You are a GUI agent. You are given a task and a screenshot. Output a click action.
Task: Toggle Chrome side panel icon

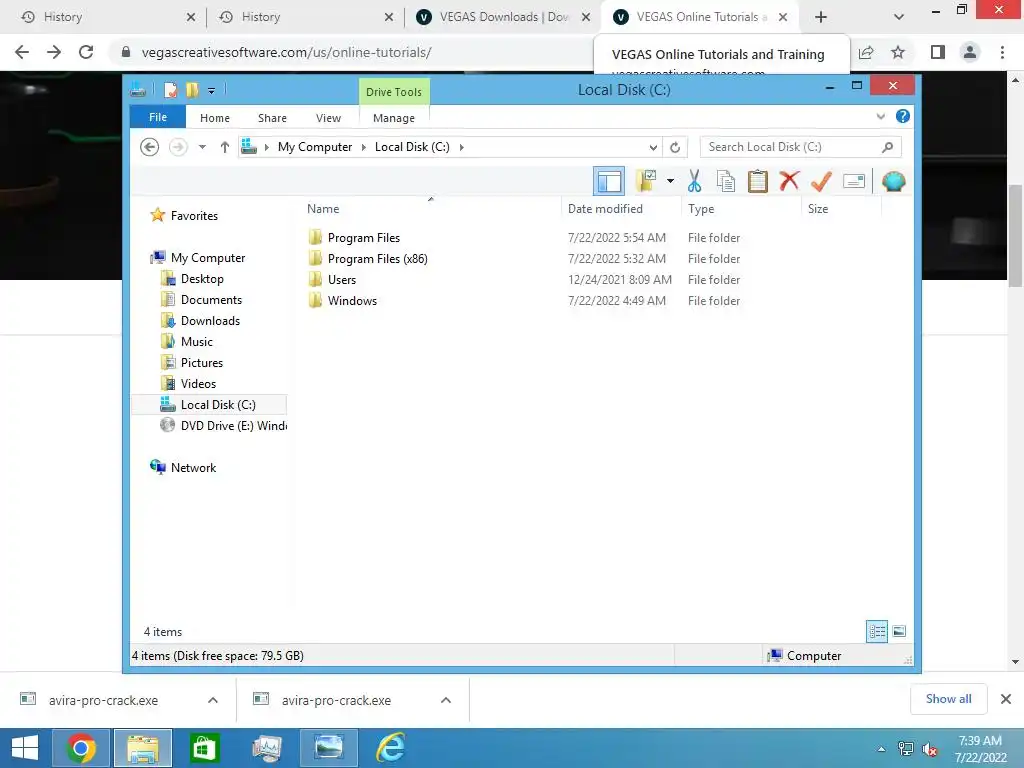point(938,52)
